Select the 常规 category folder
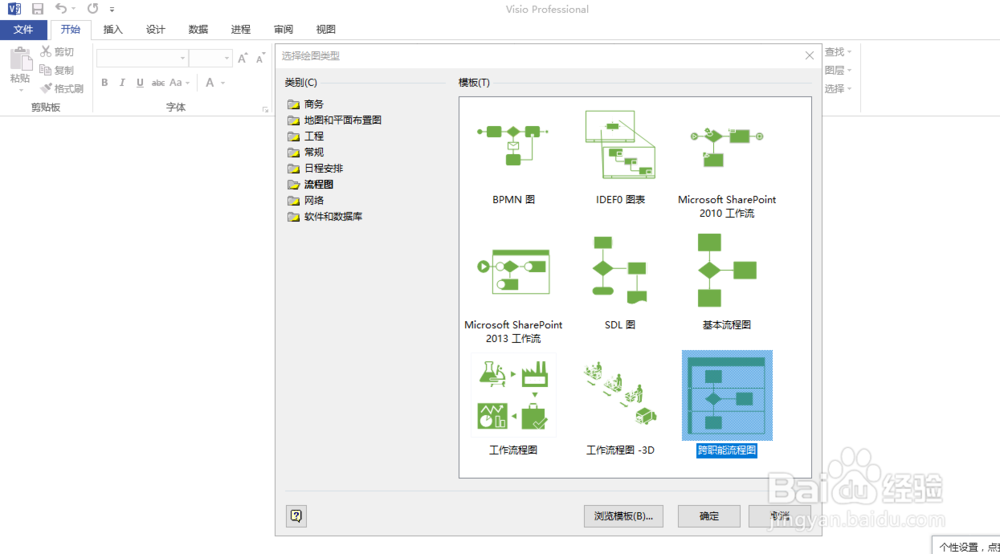This screenshot has width=1000, height=554. pyautogui.click(x=305, y=152)
